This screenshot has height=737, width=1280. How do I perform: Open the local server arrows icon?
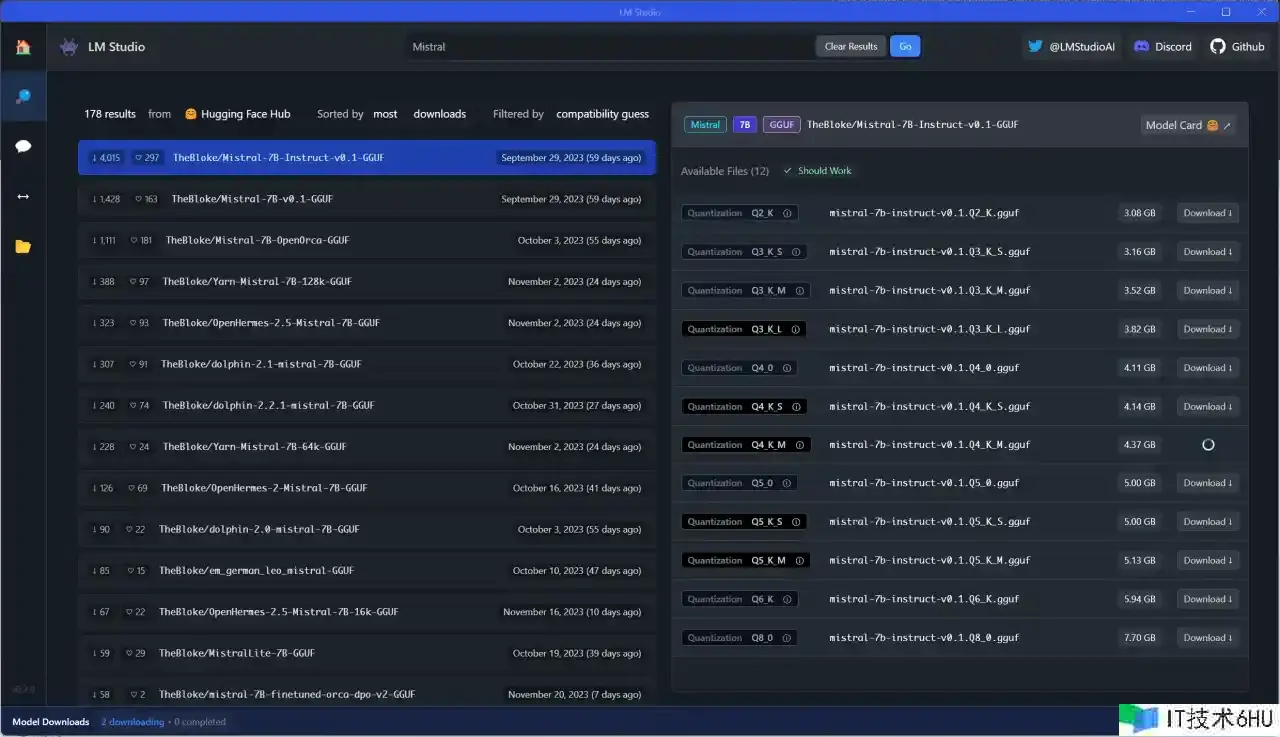point(23,196)
